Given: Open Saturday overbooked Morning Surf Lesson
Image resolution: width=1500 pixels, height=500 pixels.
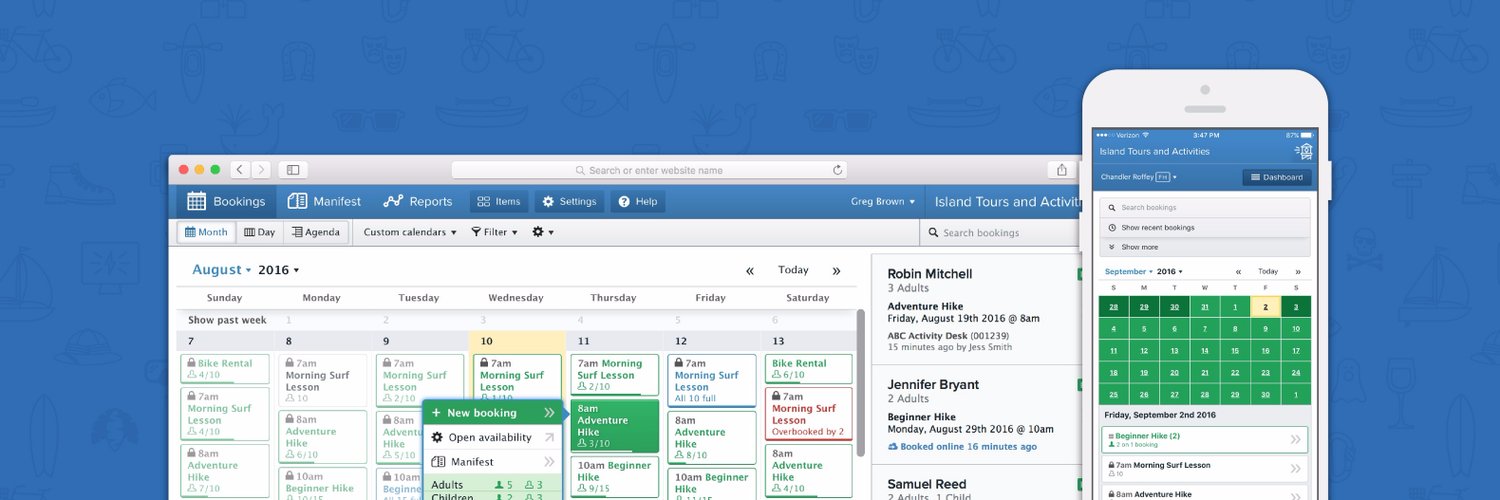Looking at the screenshot, I should tap(809, 414).
